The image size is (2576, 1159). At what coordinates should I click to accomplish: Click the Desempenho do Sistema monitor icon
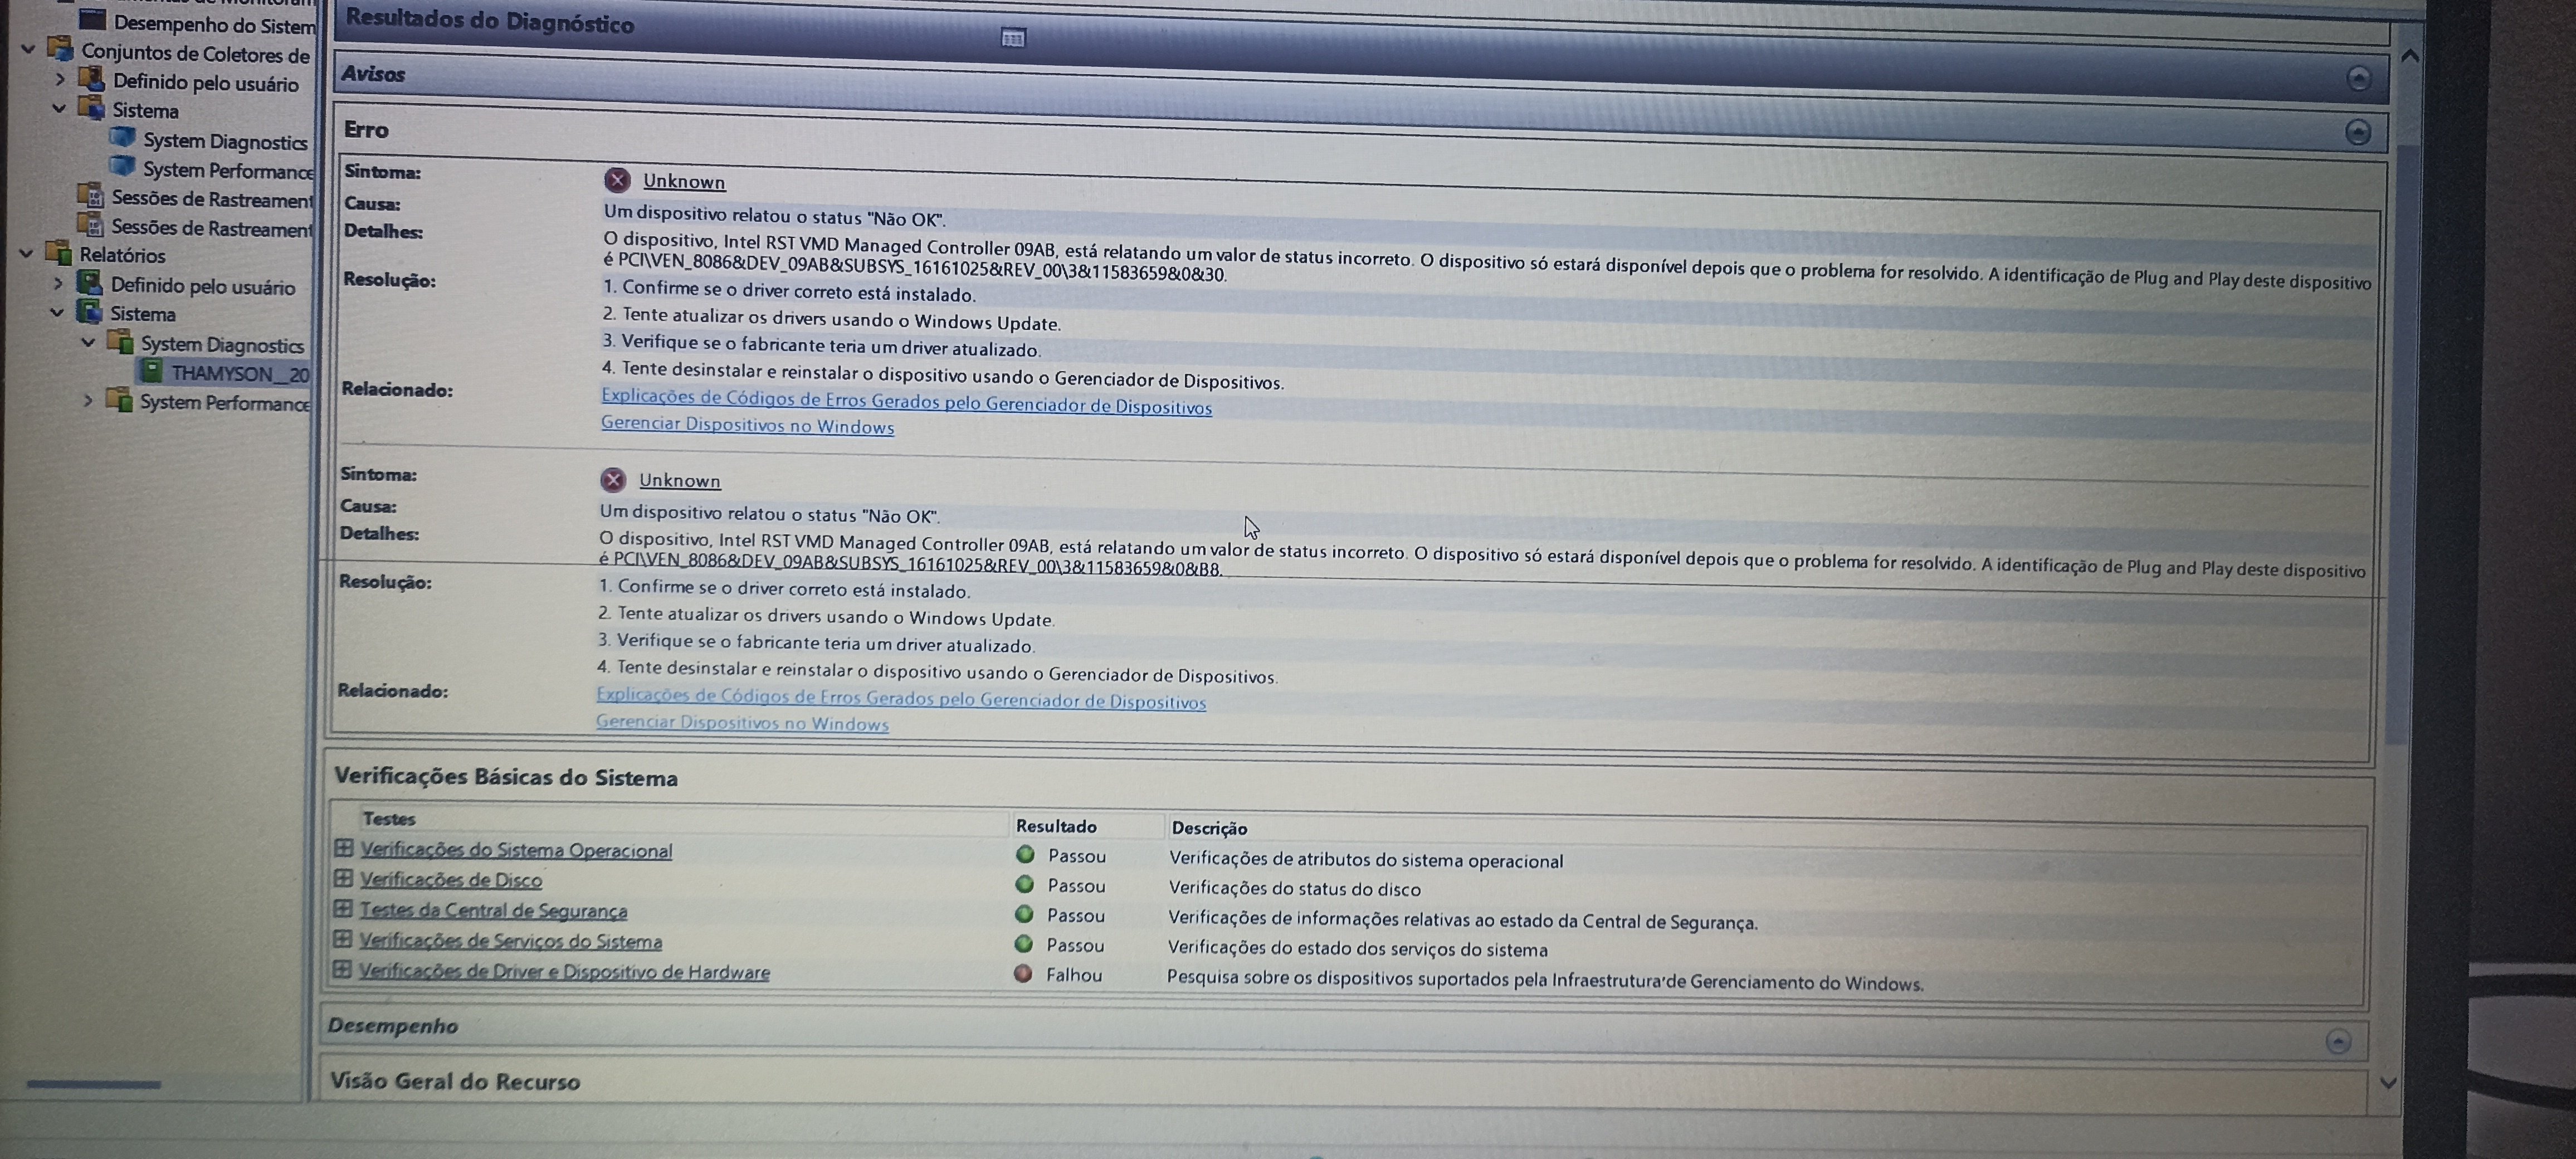(x=93, y=20)
